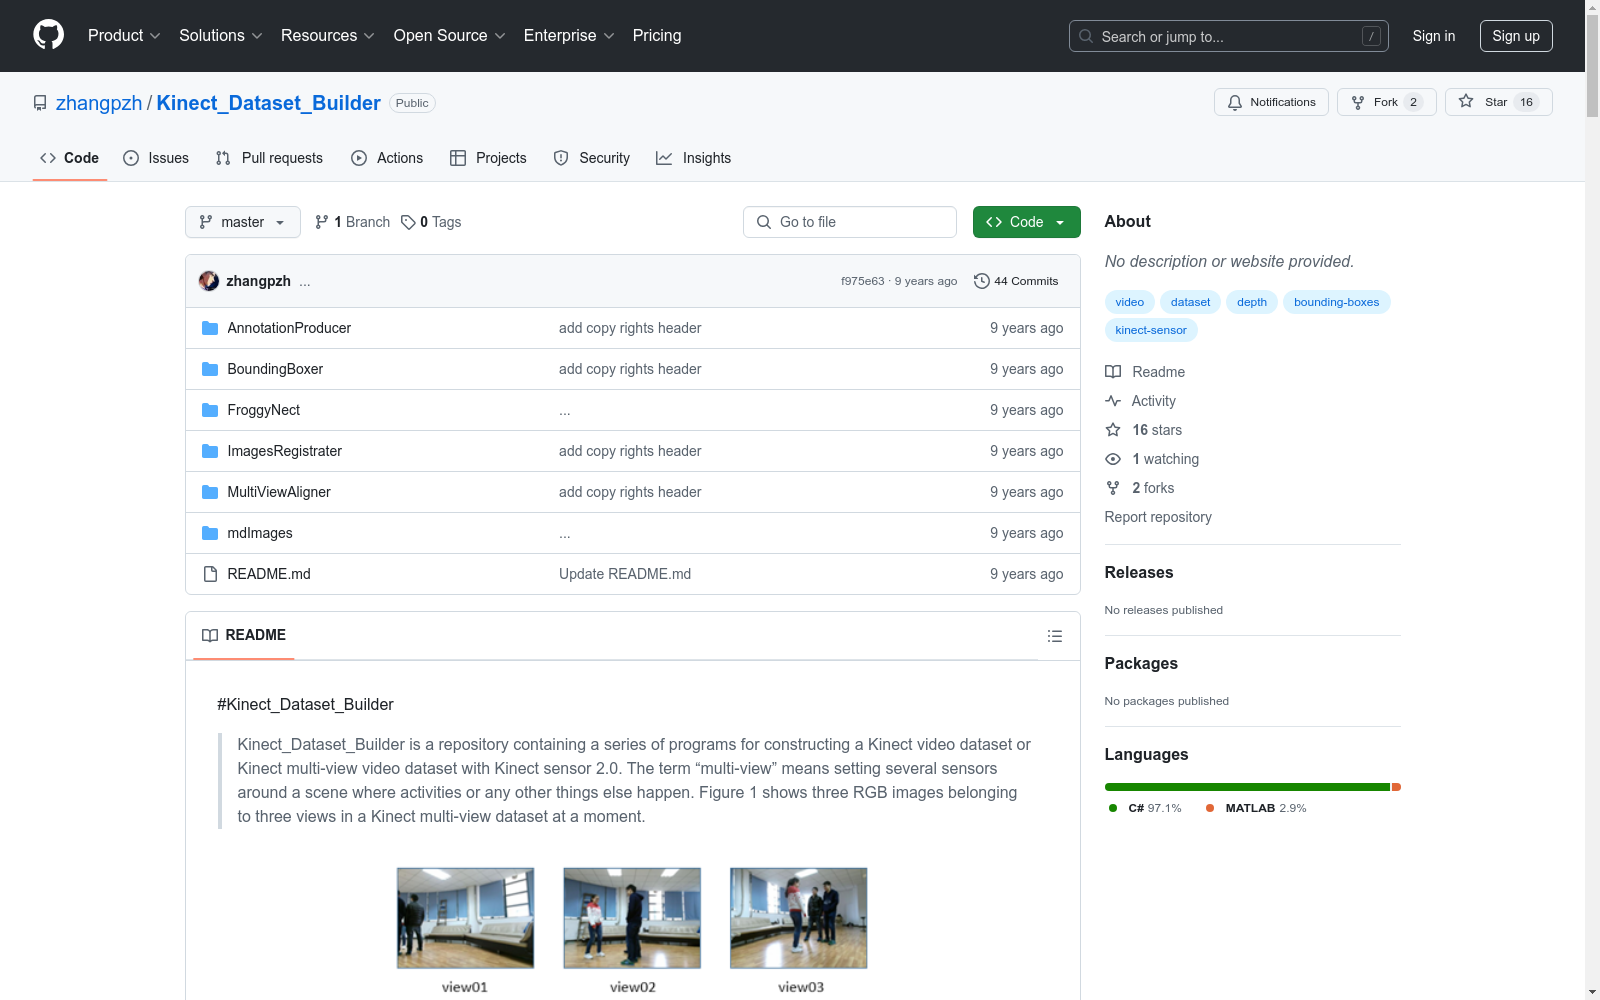Screen dimensions: 1600x1000
Task: Open the green Code dropdown
Action: point(1026,222)
